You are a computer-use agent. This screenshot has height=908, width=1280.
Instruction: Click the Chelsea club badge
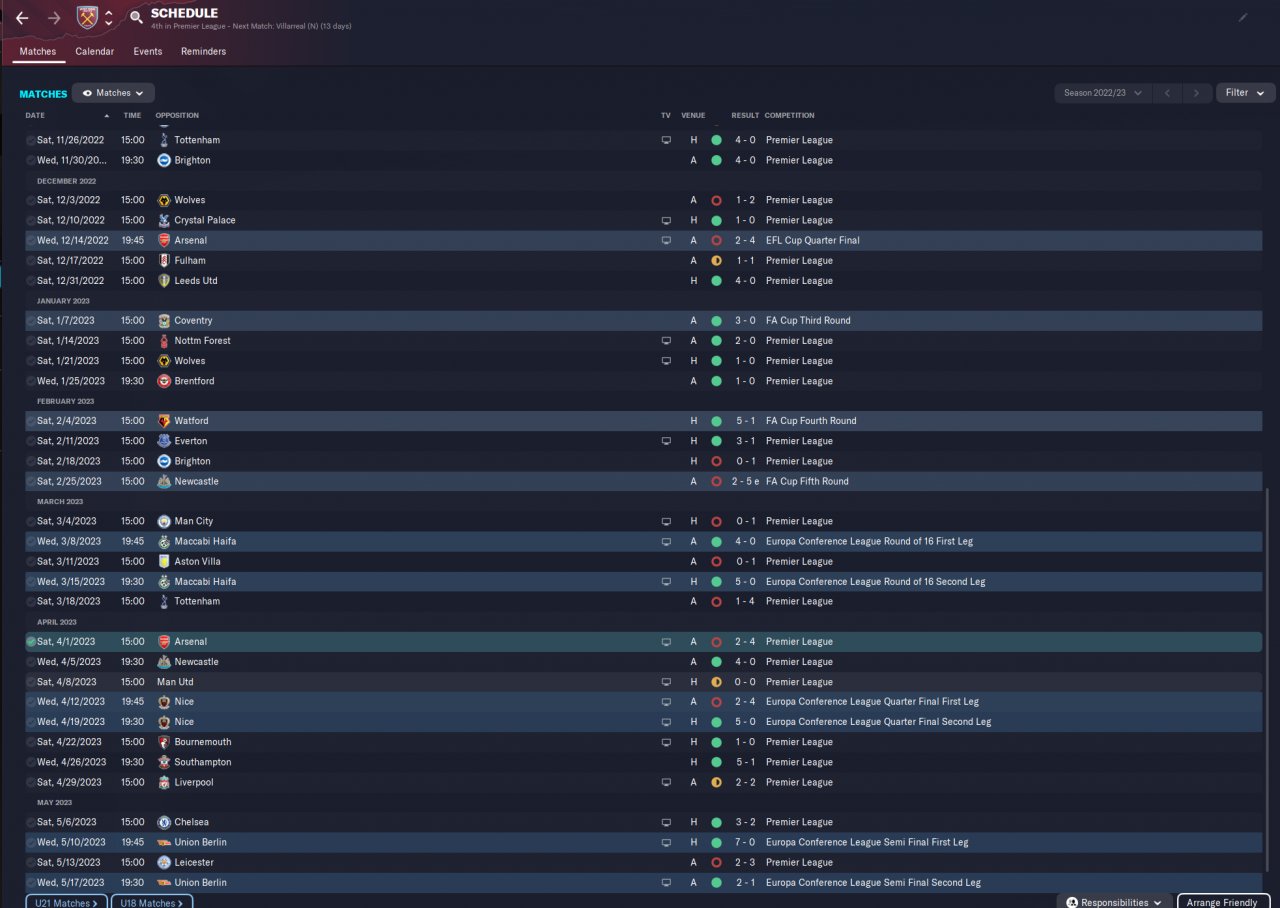coord(164,822)
